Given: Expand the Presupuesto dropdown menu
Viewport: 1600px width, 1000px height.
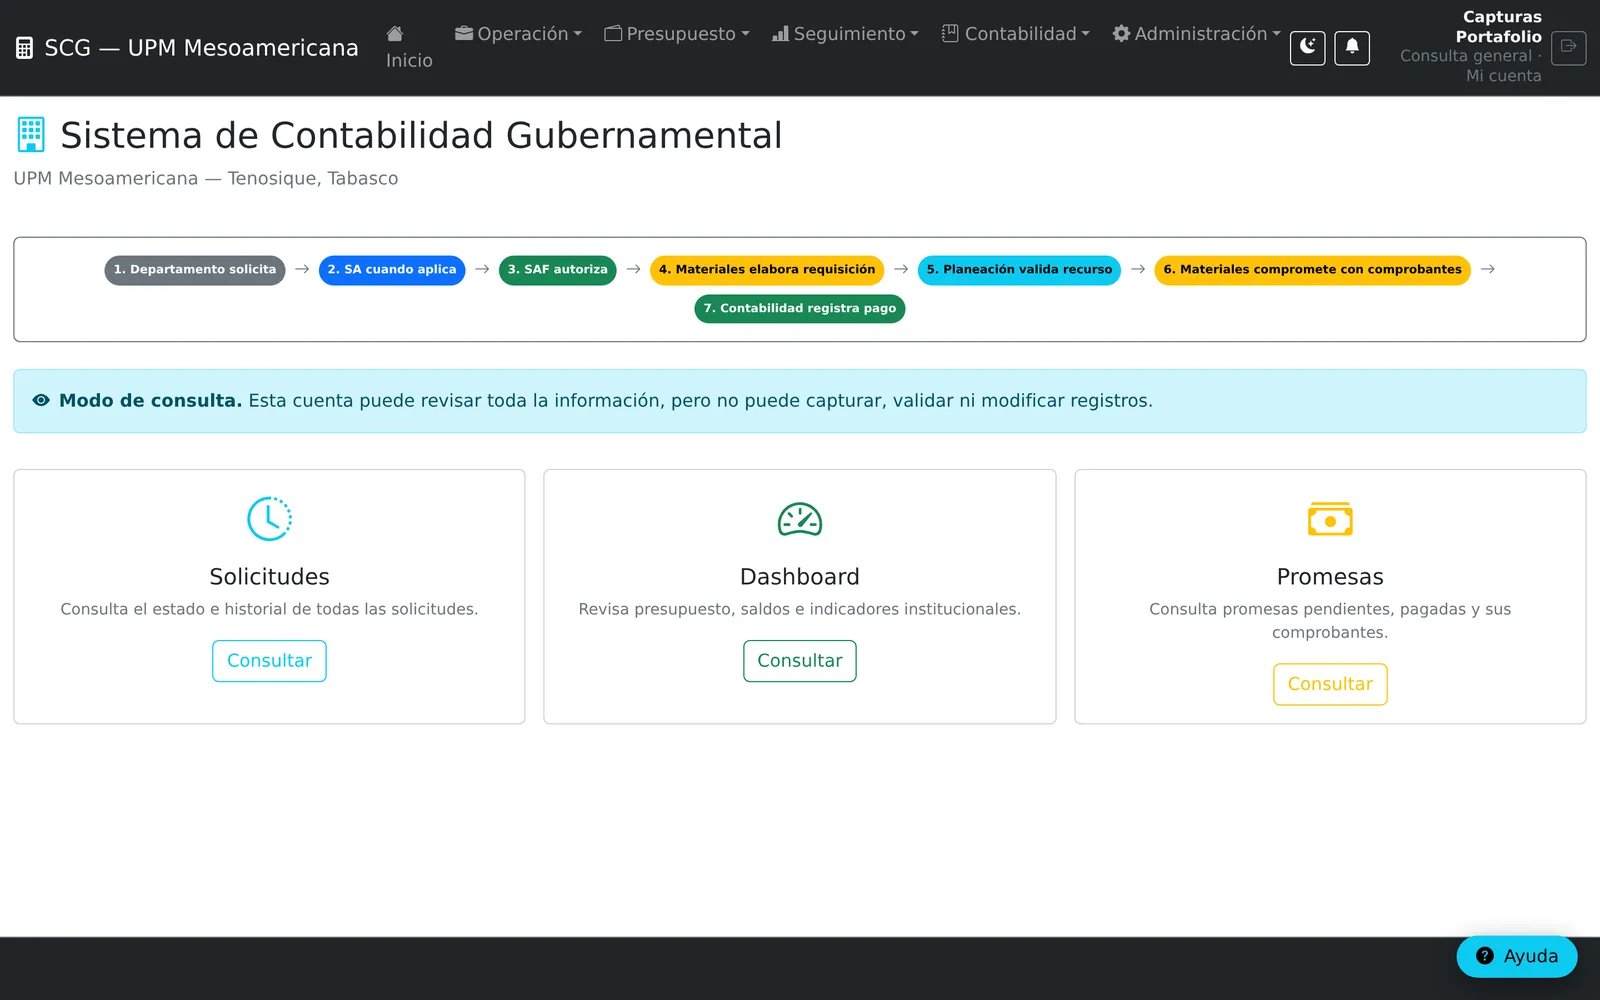Looking at the screenshot, I should click(x=677, y=34).
